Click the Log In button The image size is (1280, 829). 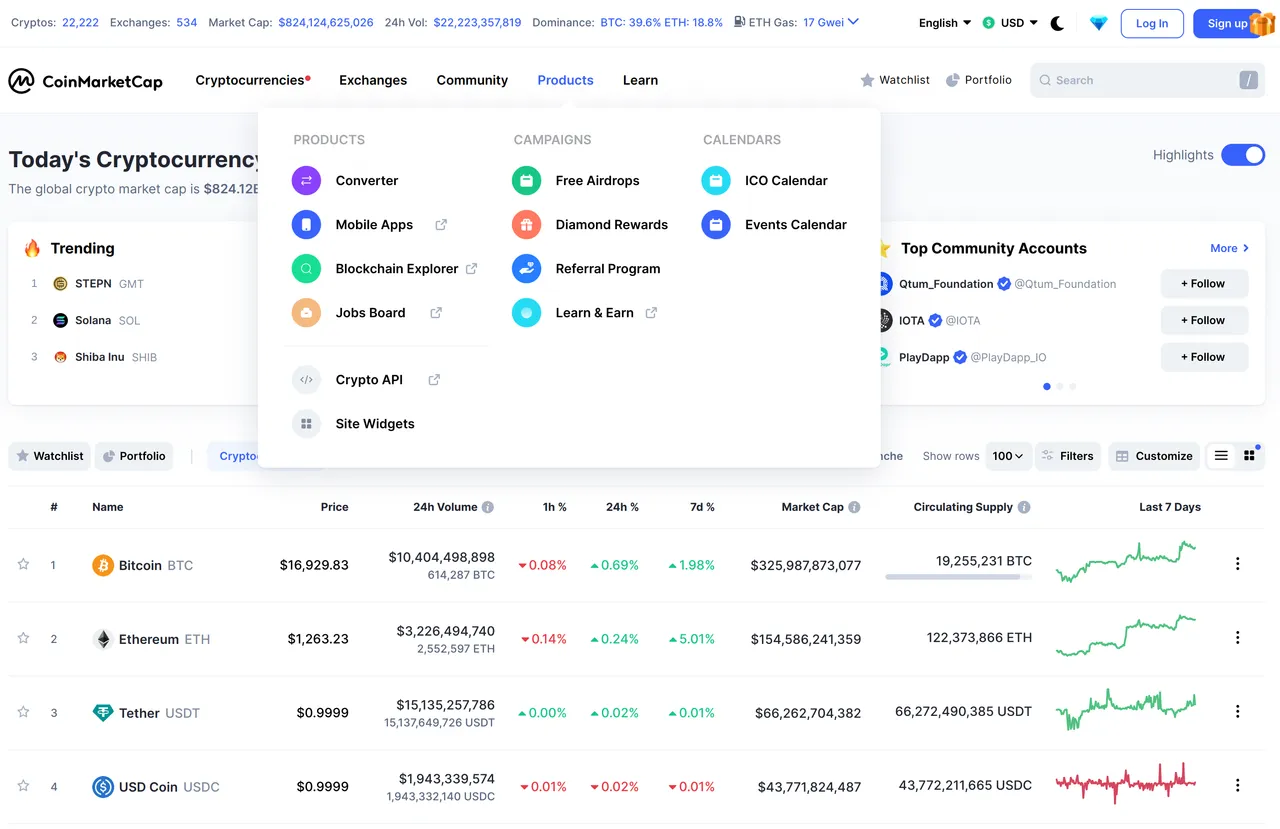click(x=1152, y=23)
